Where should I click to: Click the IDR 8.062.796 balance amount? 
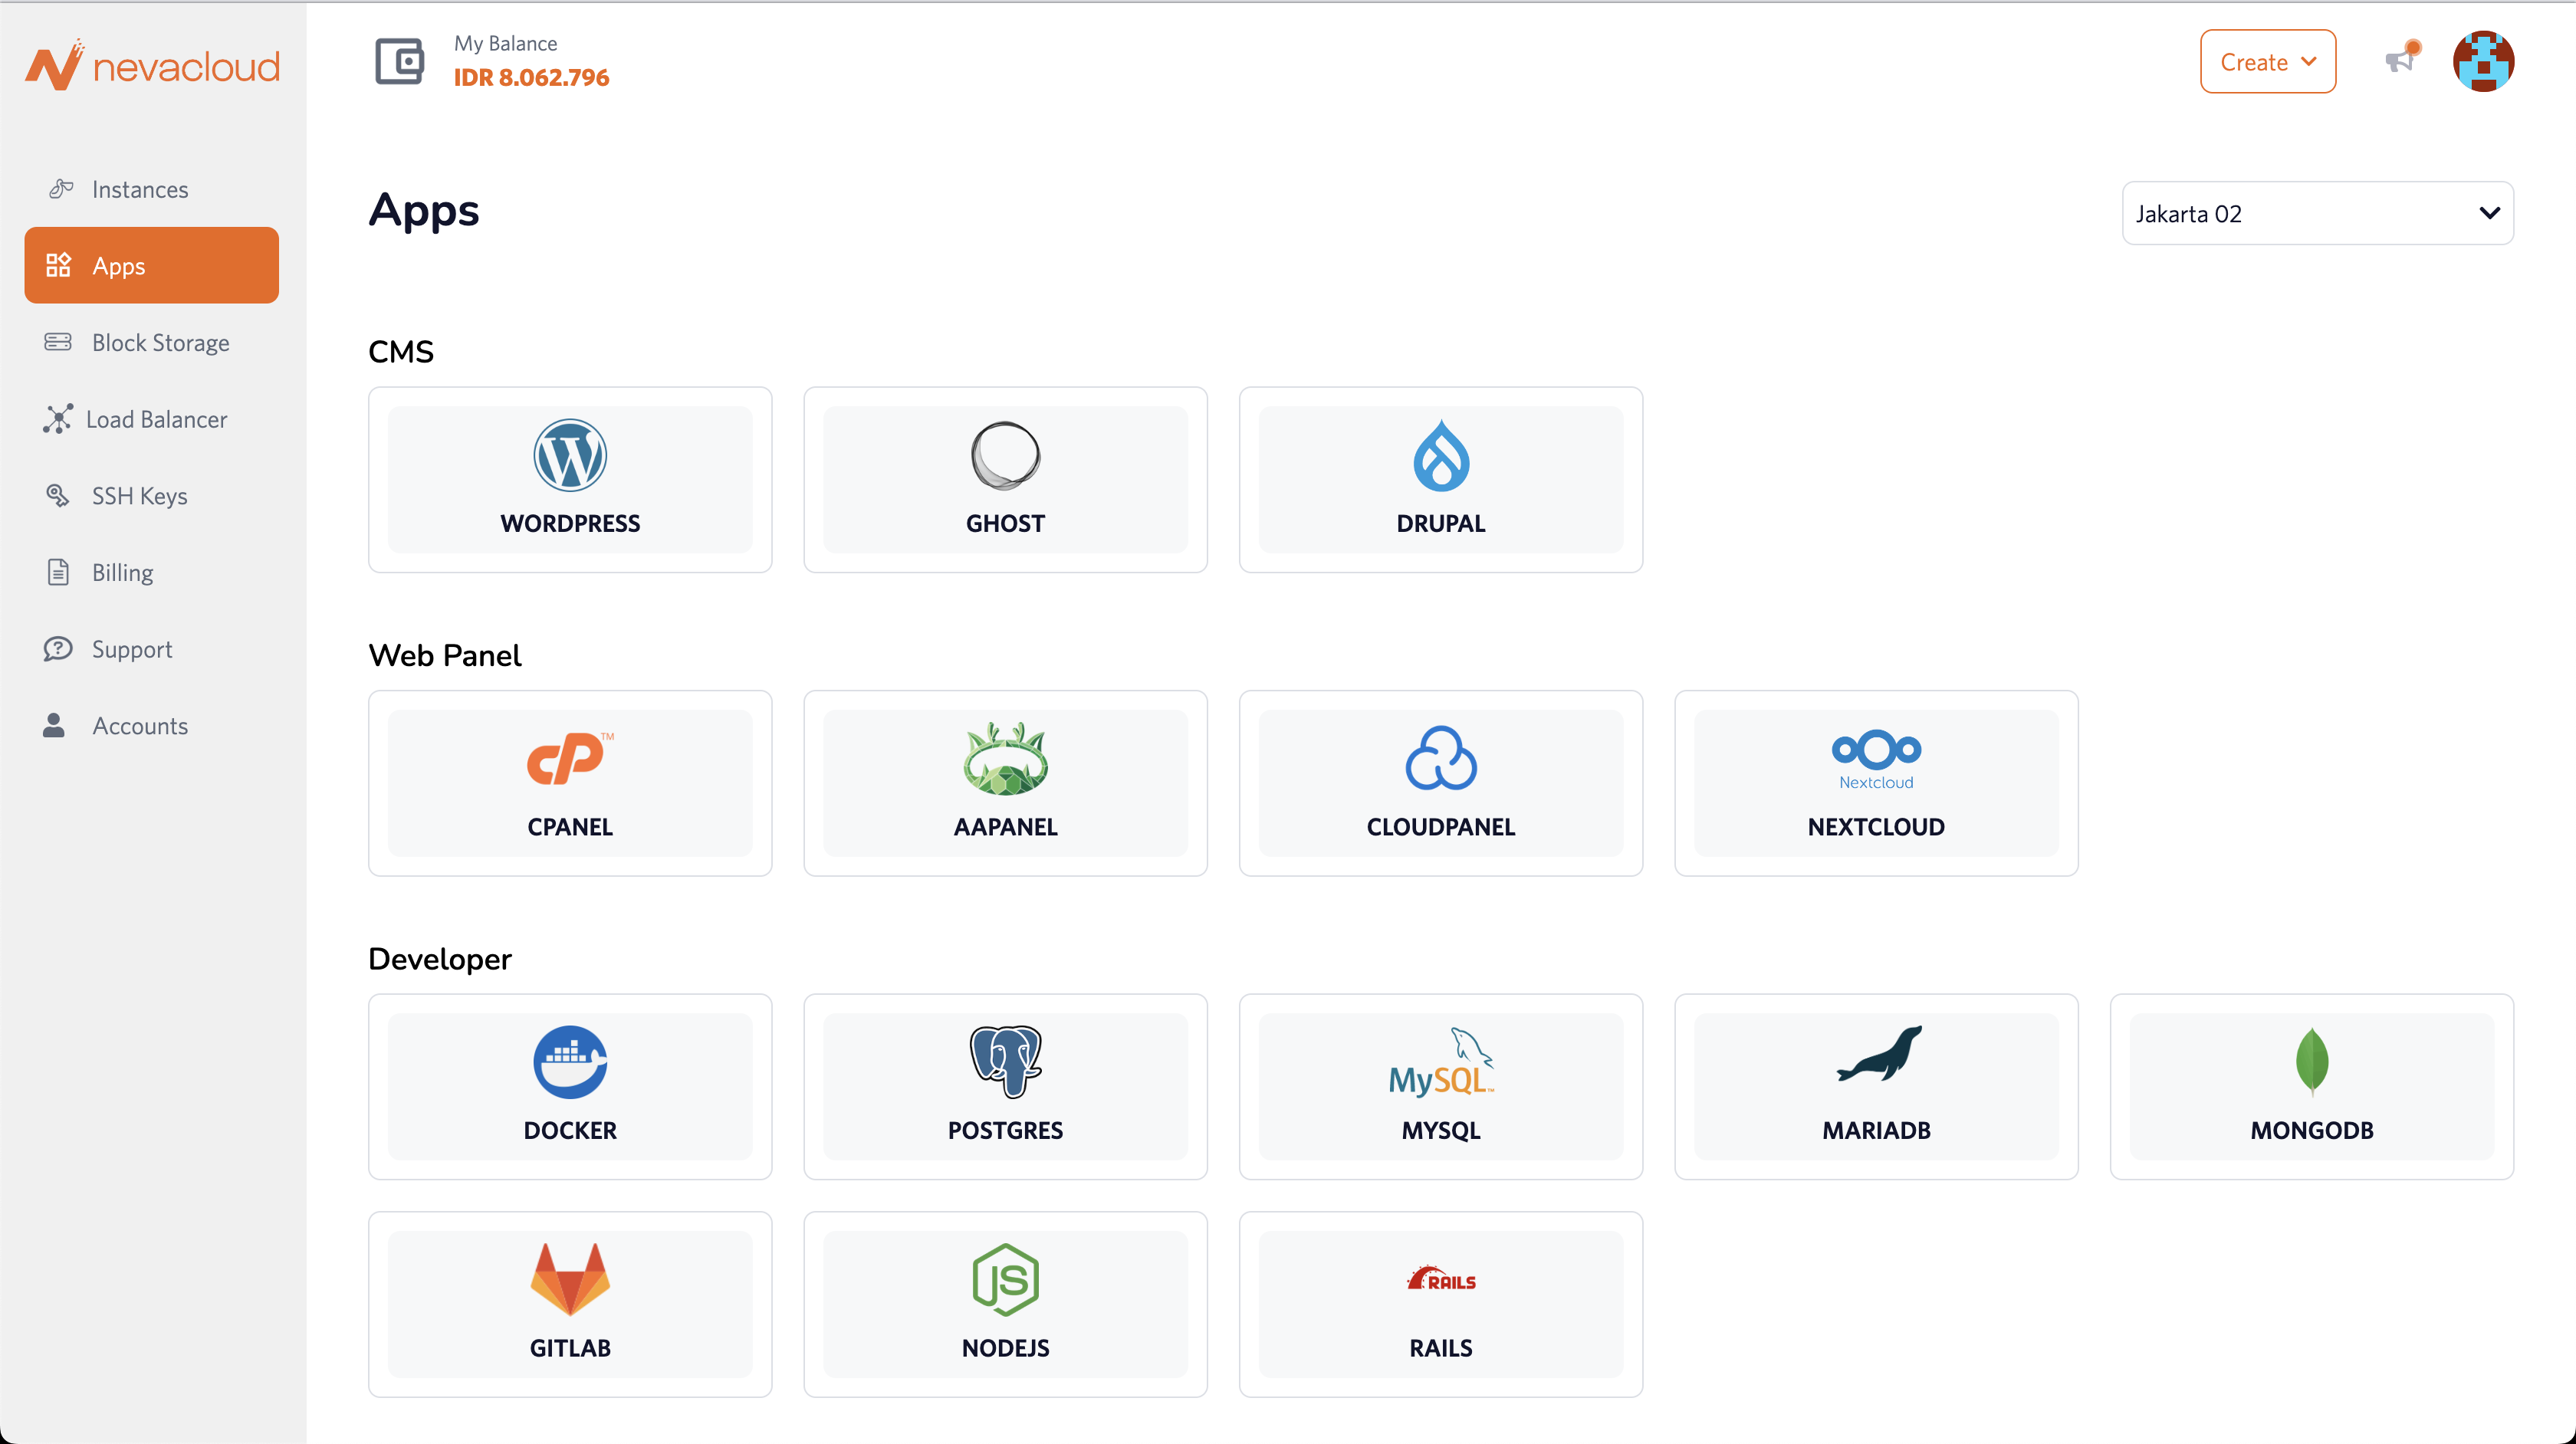click(531, 77)
